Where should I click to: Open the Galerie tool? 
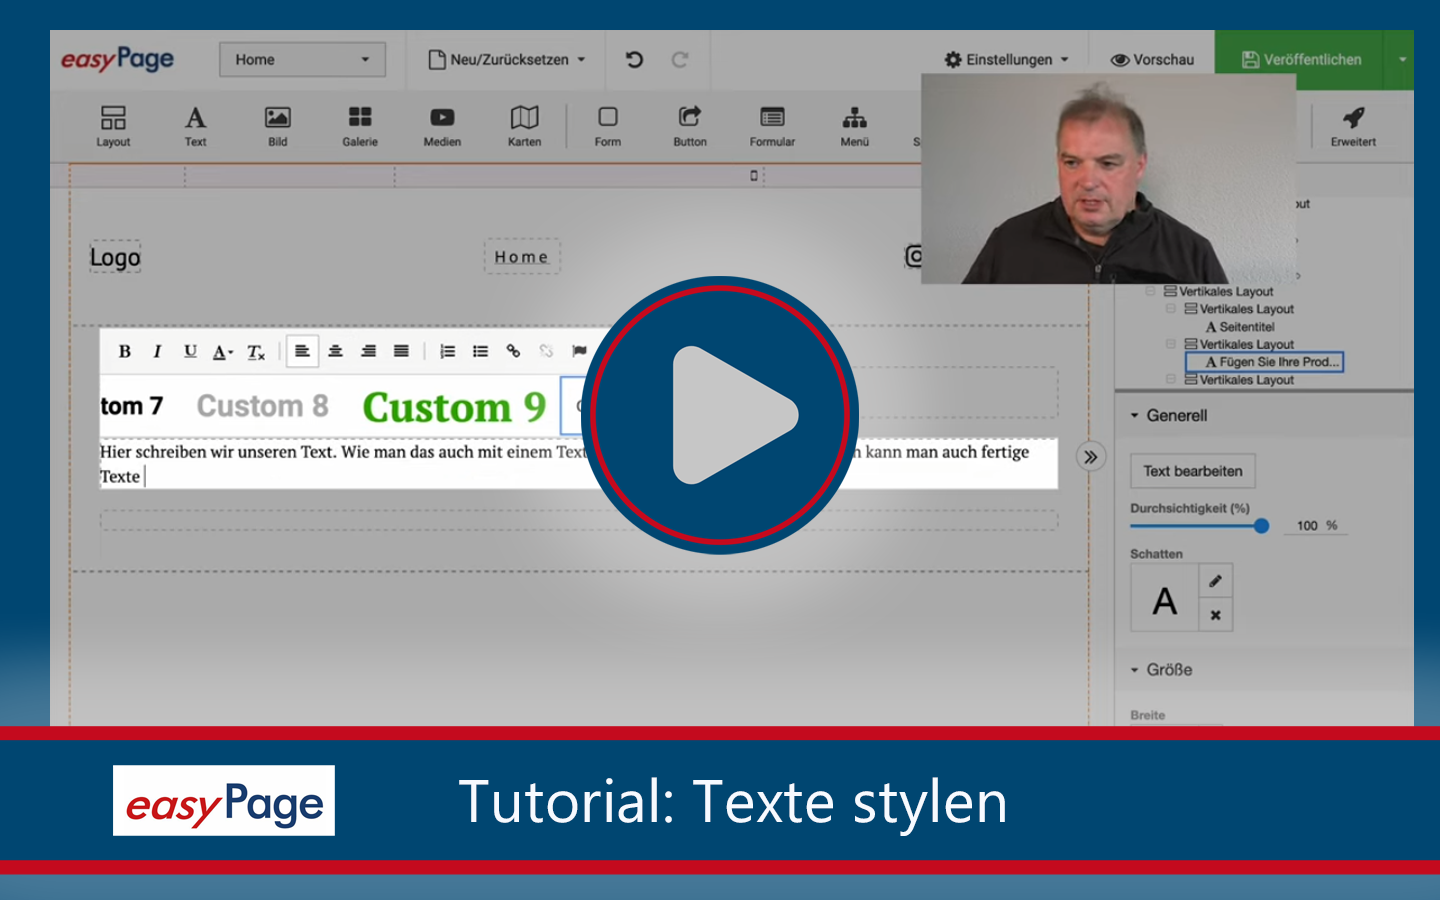click(359, 125)
